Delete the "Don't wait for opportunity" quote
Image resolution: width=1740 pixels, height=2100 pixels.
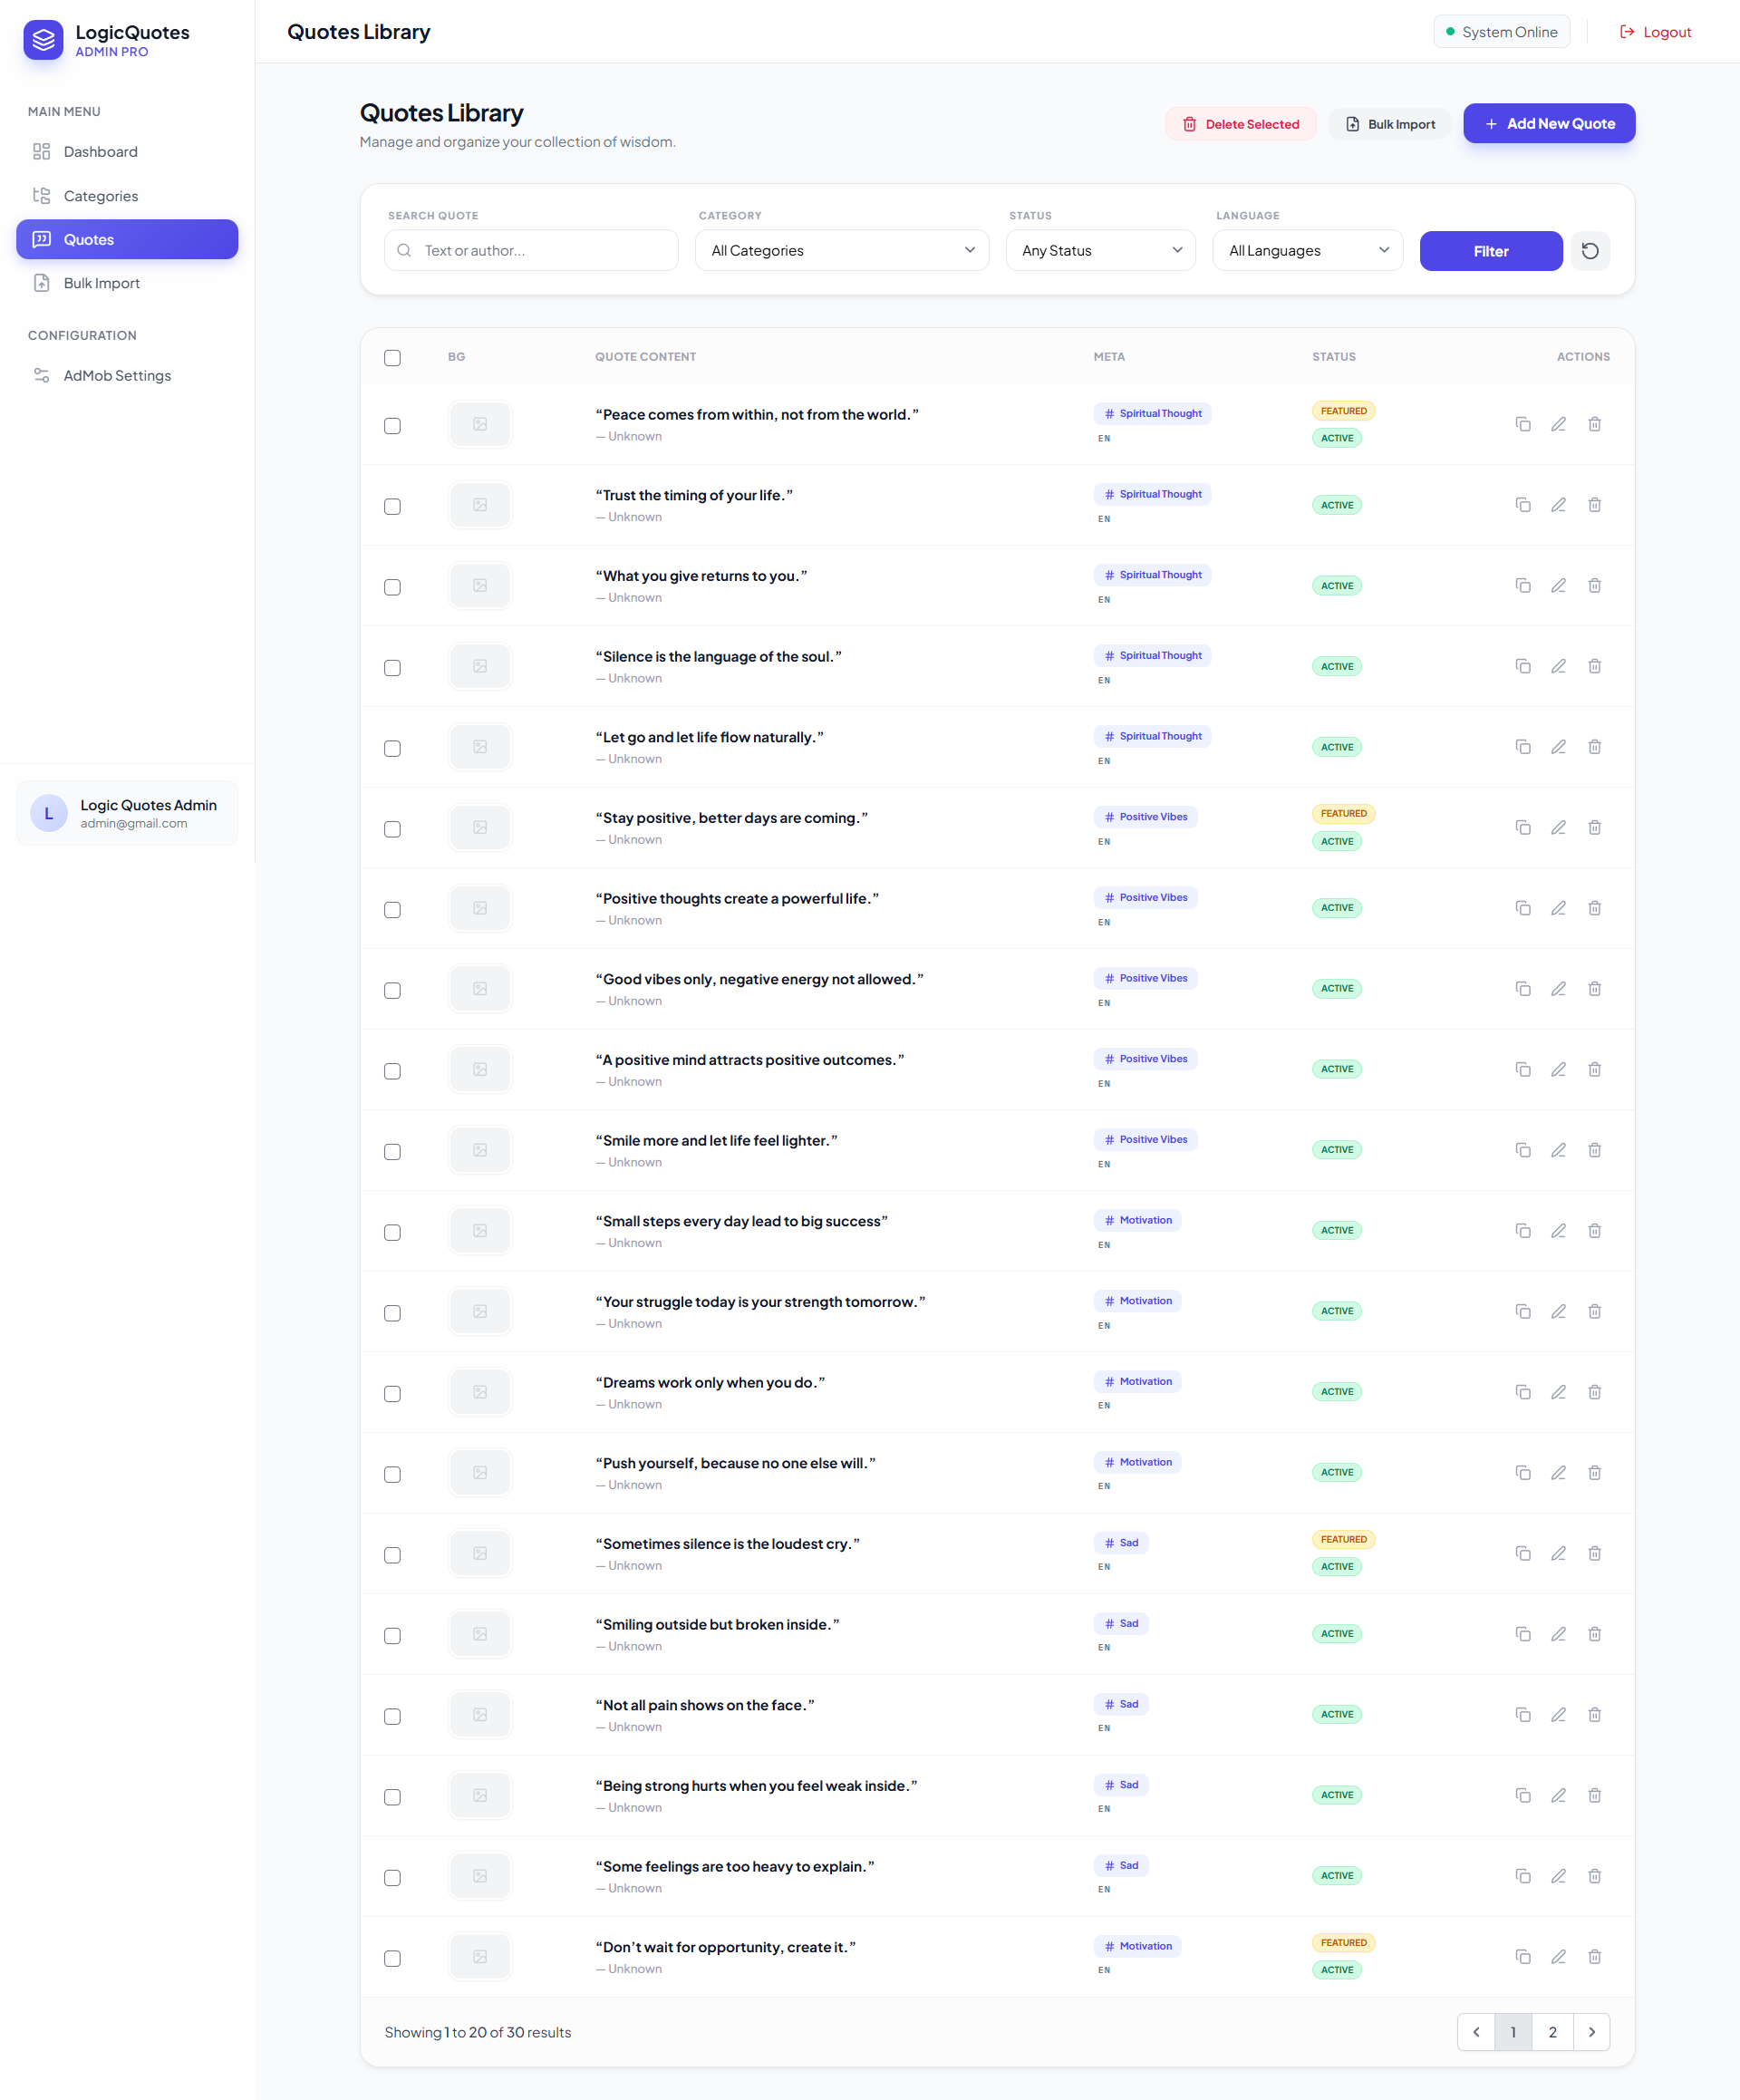coord(1594,1957)
